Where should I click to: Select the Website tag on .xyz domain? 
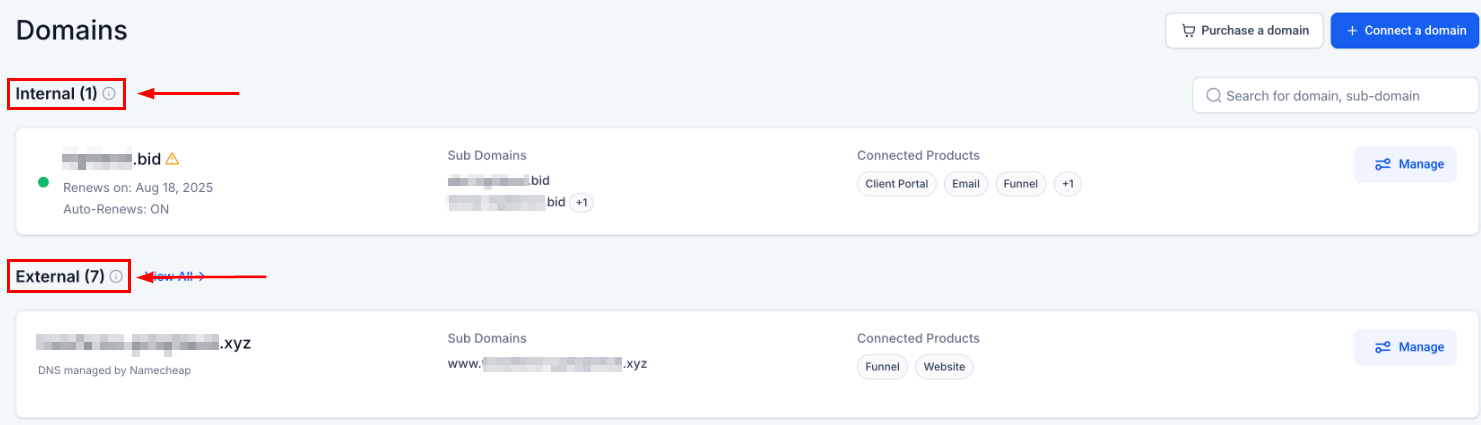click(944, 367)
